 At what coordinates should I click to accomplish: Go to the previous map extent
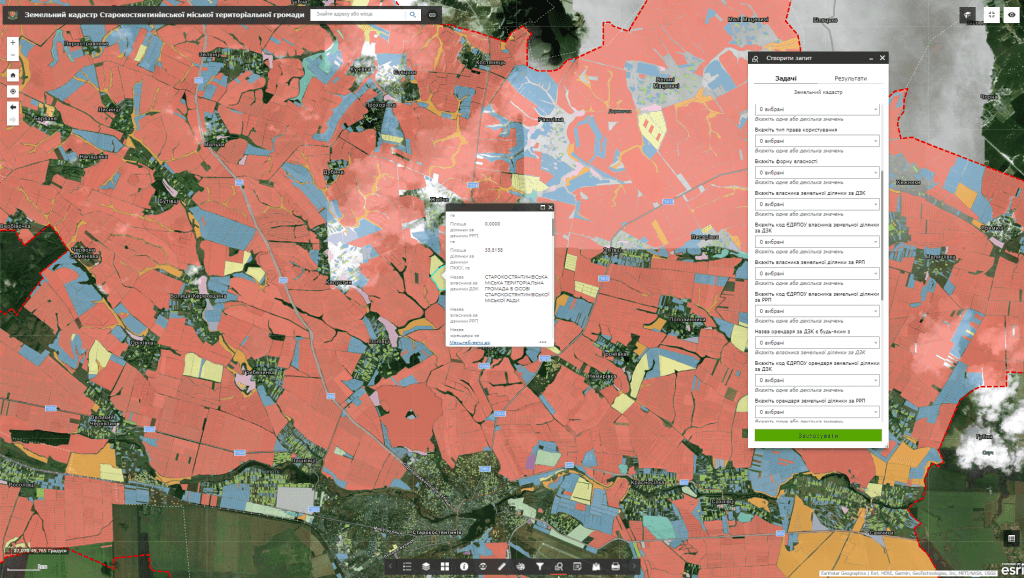click(12, 107)
